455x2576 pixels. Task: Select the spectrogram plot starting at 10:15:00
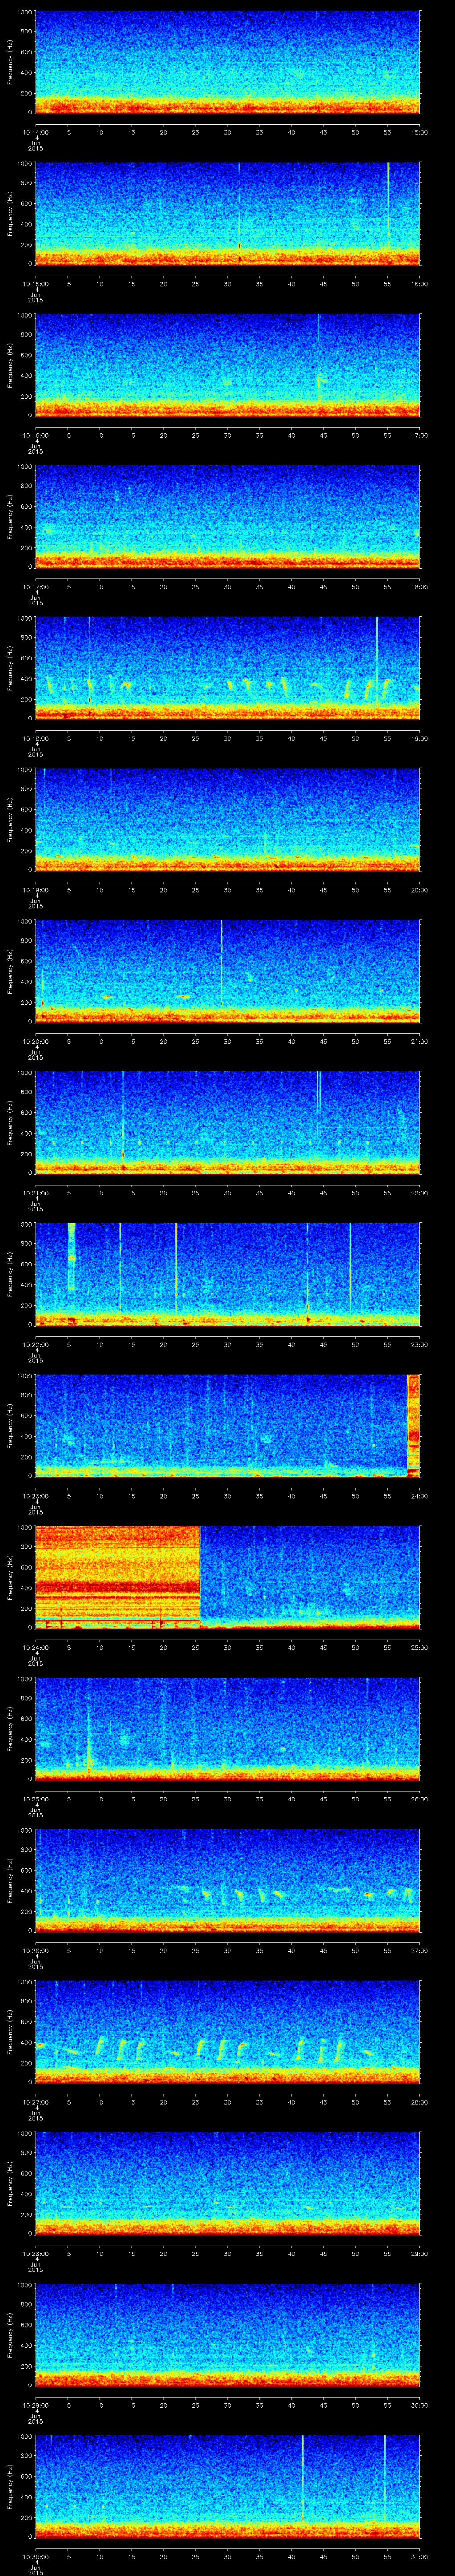coord(227,214)
